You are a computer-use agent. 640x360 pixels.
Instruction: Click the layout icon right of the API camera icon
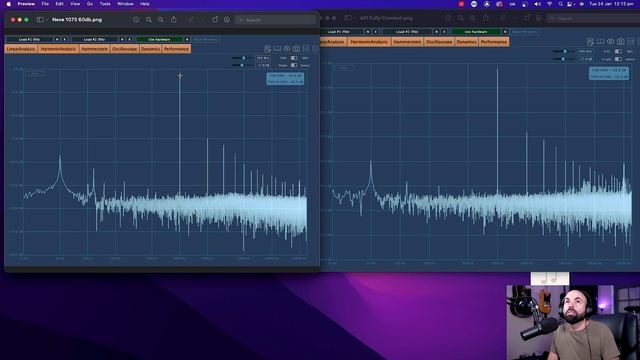point(631,42)
